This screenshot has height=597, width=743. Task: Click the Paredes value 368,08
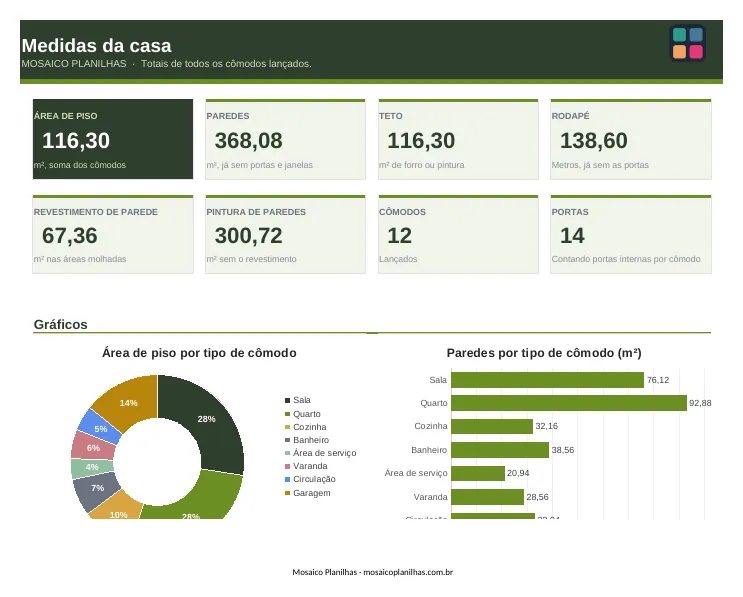(x=248, y=141)
